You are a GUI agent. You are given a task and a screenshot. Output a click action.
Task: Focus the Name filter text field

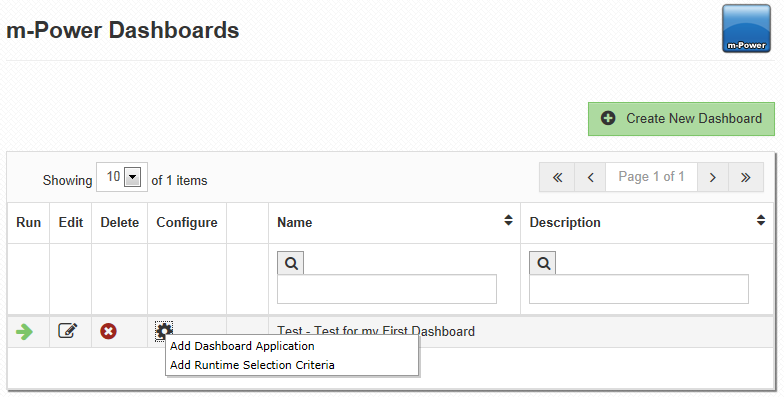coord(387,289)
